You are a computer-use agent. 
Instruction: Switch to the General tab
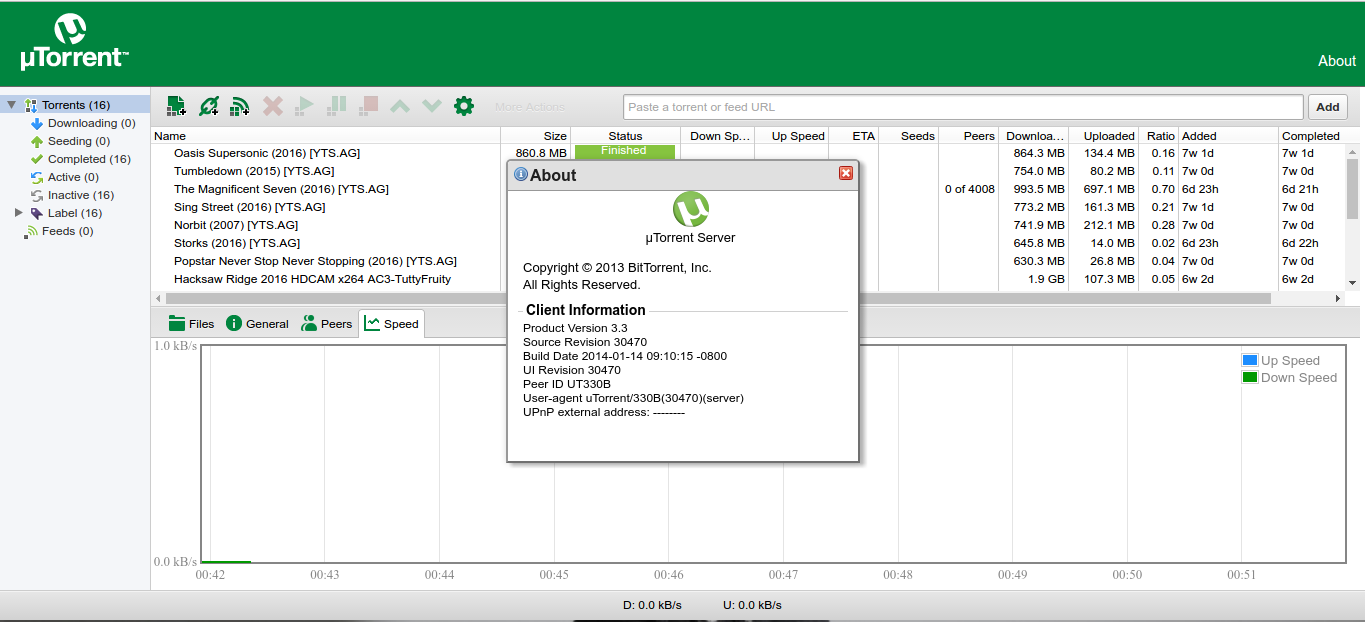[257, 323]
